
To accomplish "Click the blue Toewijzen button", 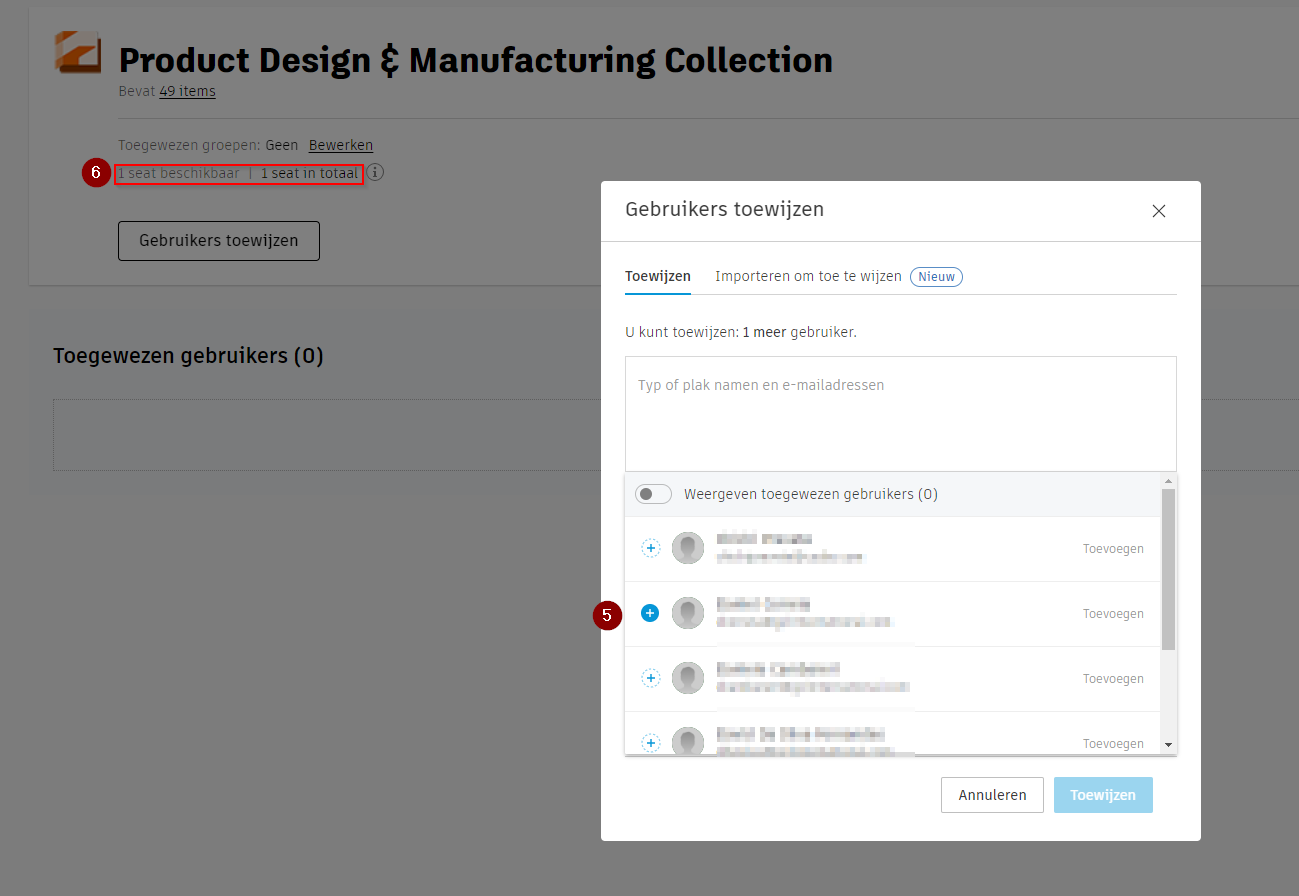I will pos(1103,795).
